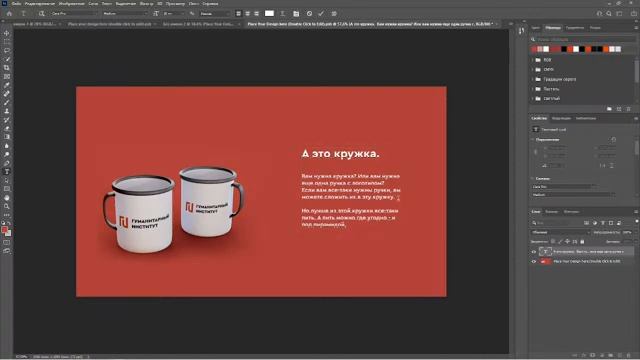Open Character and Paragraph panels icon
Viewport: 640px width, 360px height.
click(296, 13)
